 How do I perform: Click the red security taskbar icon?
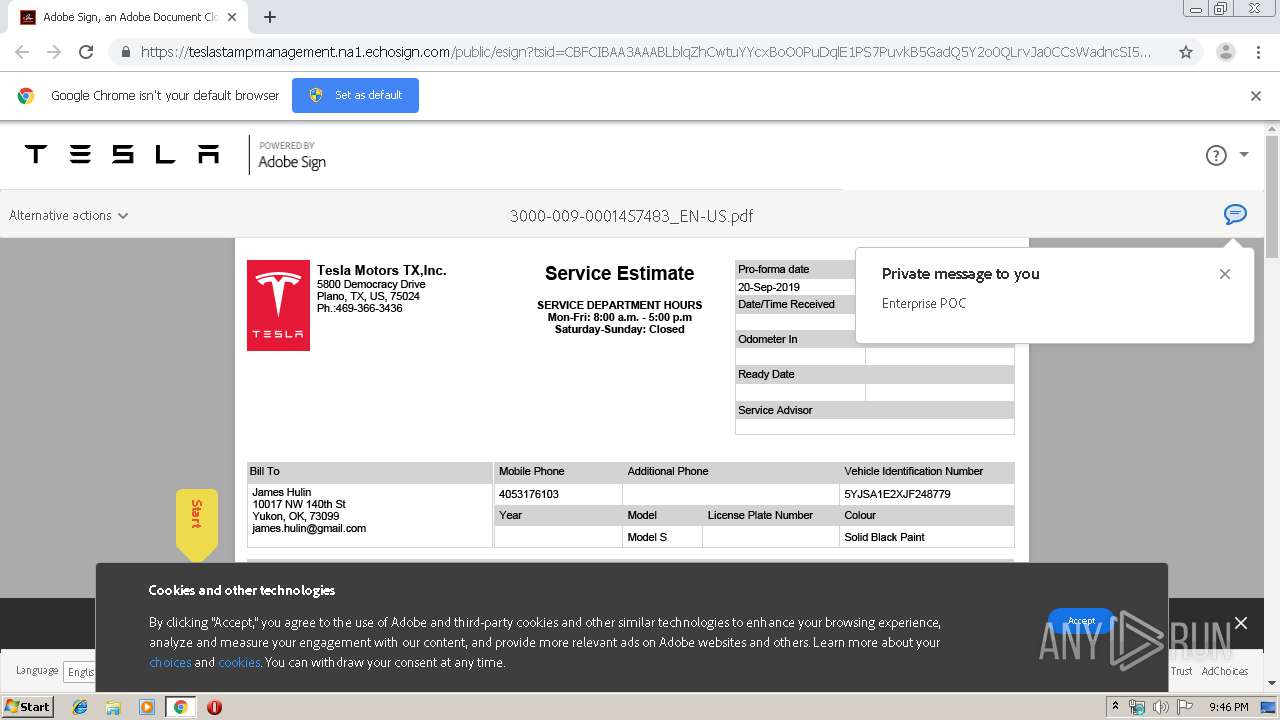click(x=214, y=707)
